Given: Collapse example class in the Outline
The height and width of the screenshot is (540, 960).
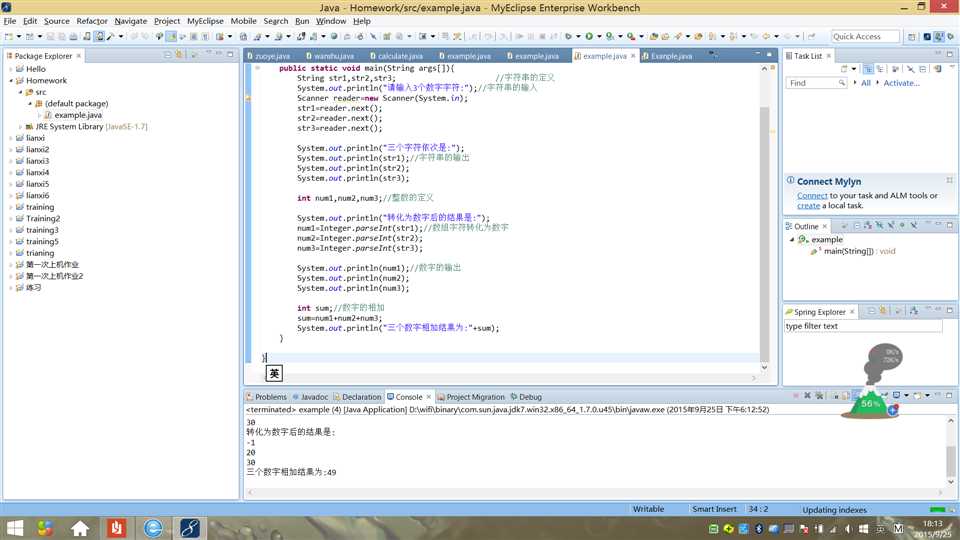Looking at the screenshot, I should click(792, 239).
